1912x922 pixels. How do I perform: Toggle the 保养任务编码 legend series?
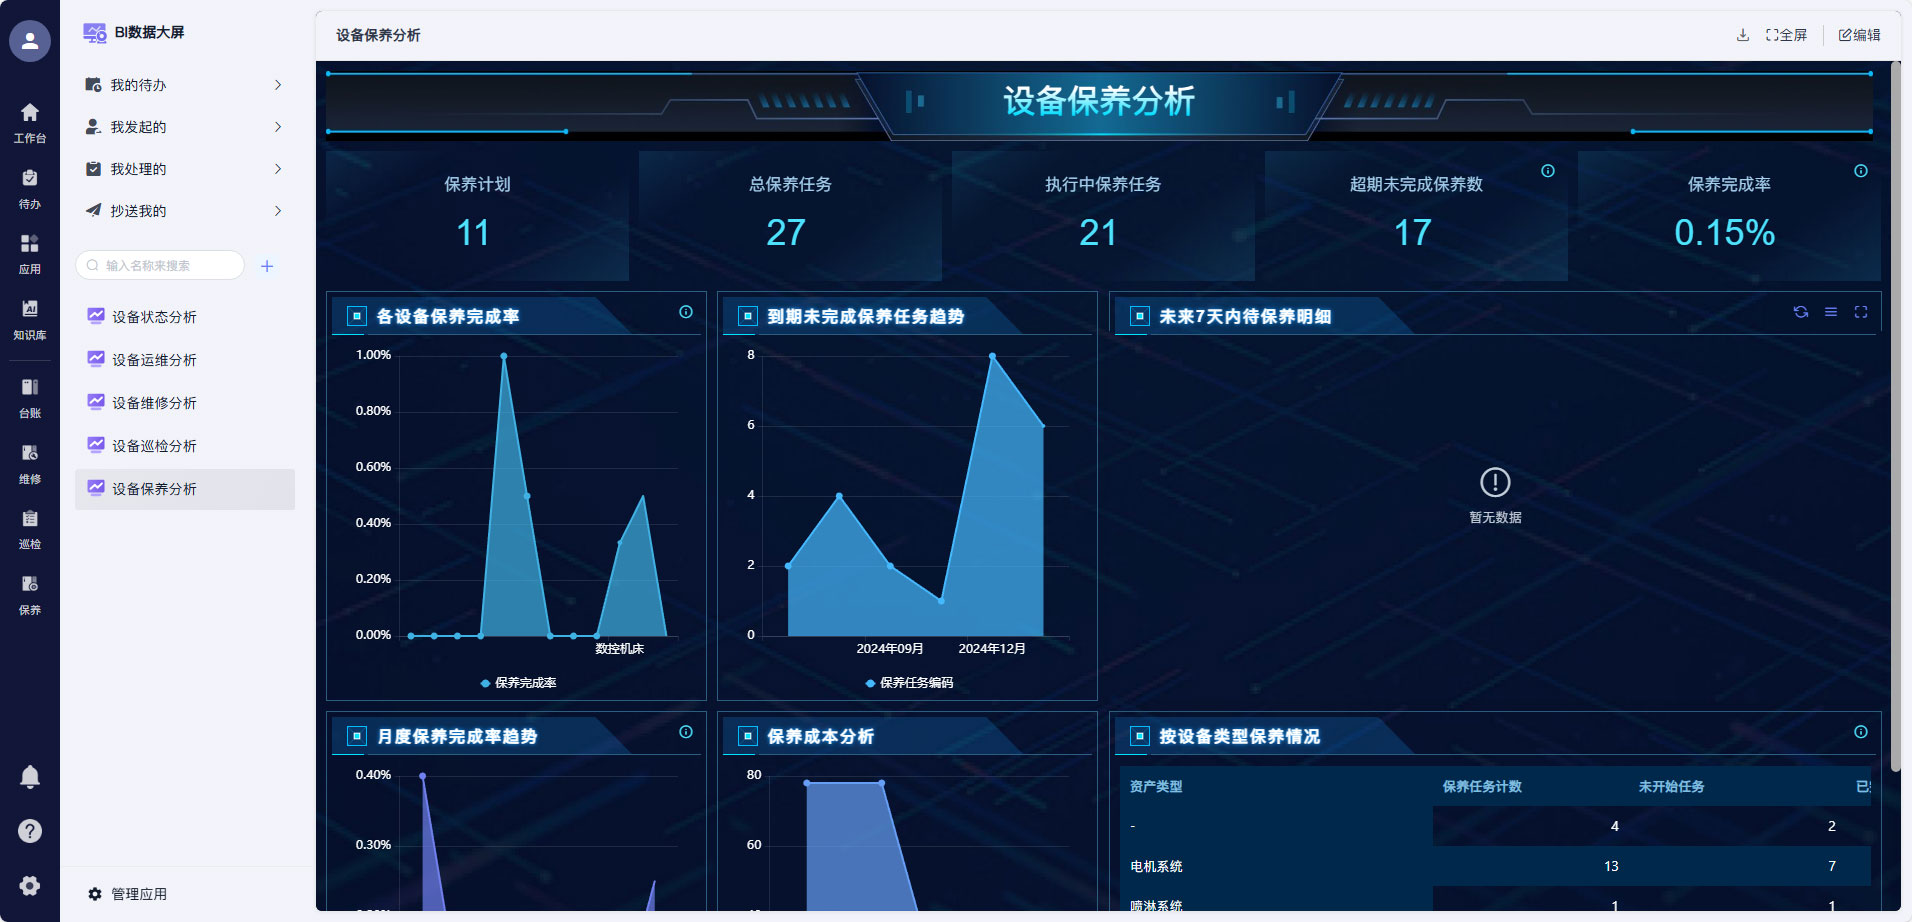click(909, 683)
